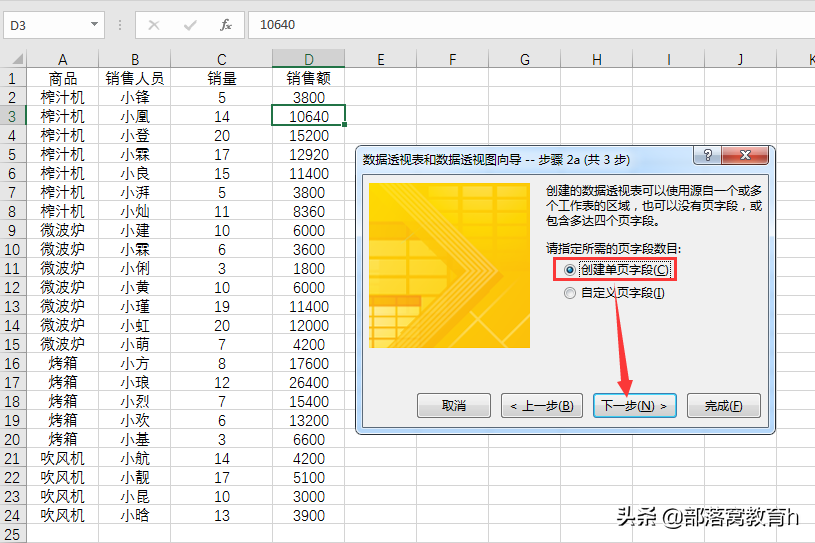Click the wizard illustration image
This screenshot has width=815, height=543.
[450, 266]
